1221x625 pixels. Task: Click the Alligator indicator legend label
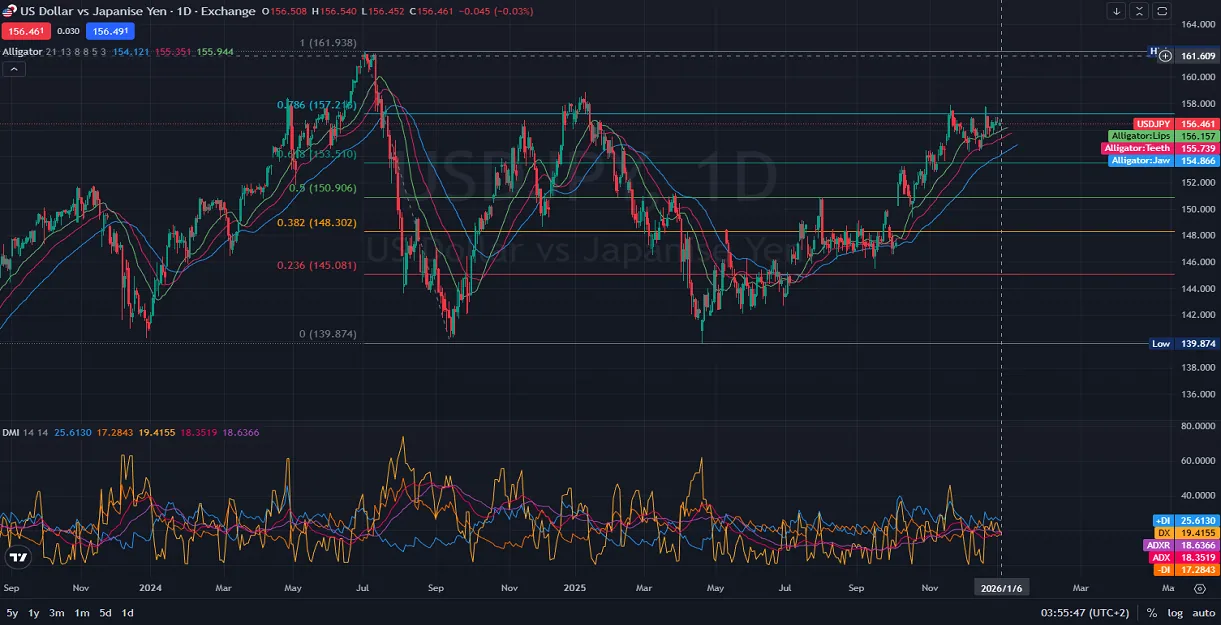click(22, 51)
